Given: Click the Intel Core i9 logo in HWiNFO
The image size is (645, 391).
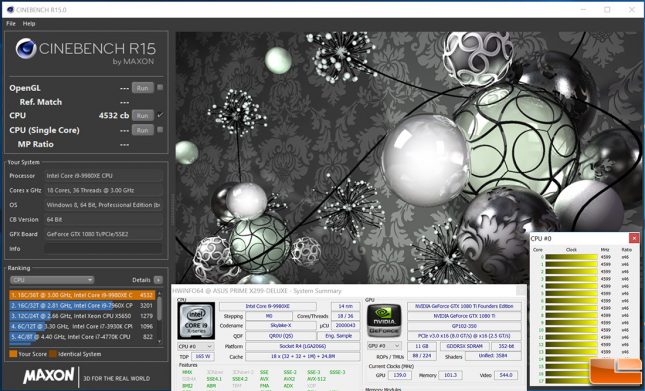Looking at the screenshot, I should point(196,321).
